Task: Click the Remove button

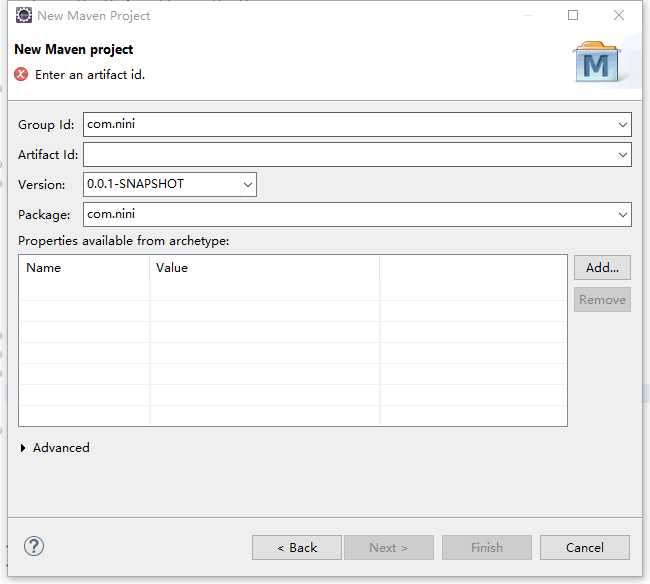Action: coord(602,299)
